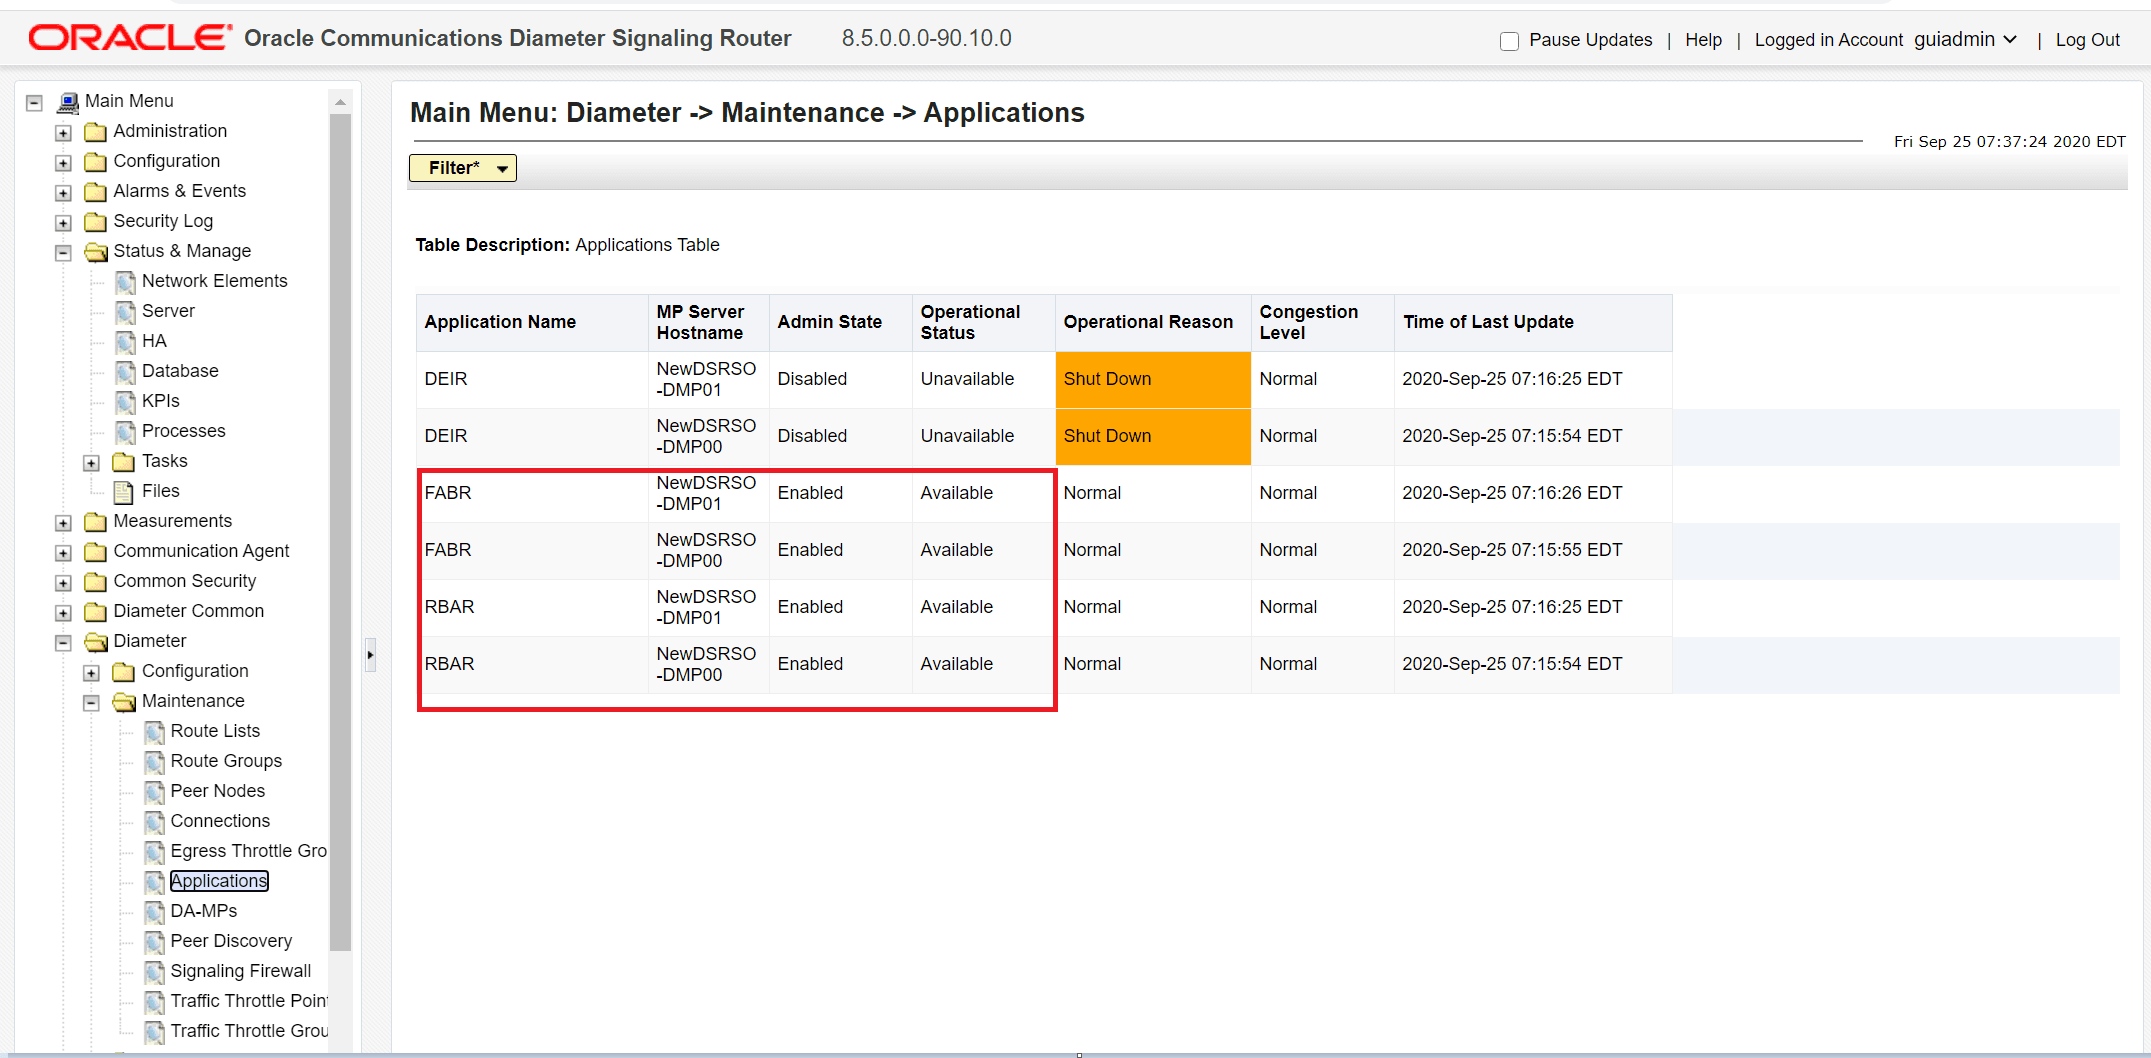Click the Oracle logo
The width and height of the screenshot is (2151, 1058).
pos(130,38)
